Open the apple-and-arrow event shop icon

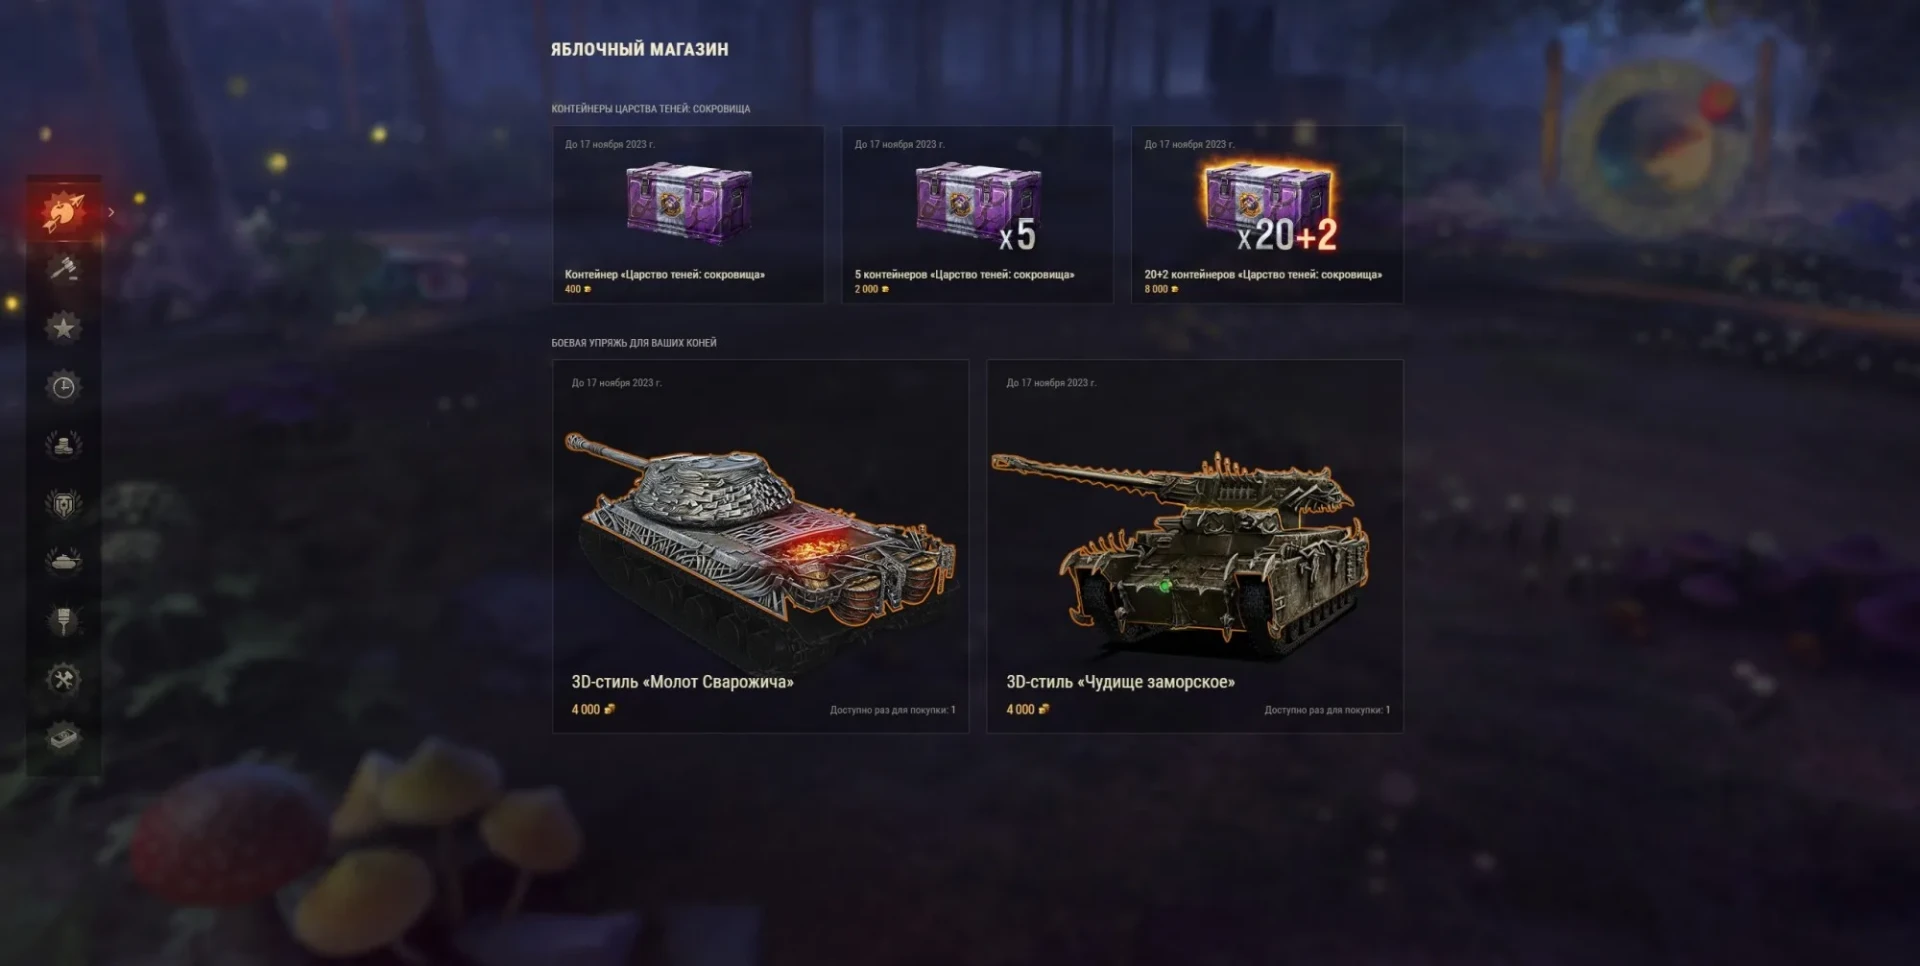63,211
